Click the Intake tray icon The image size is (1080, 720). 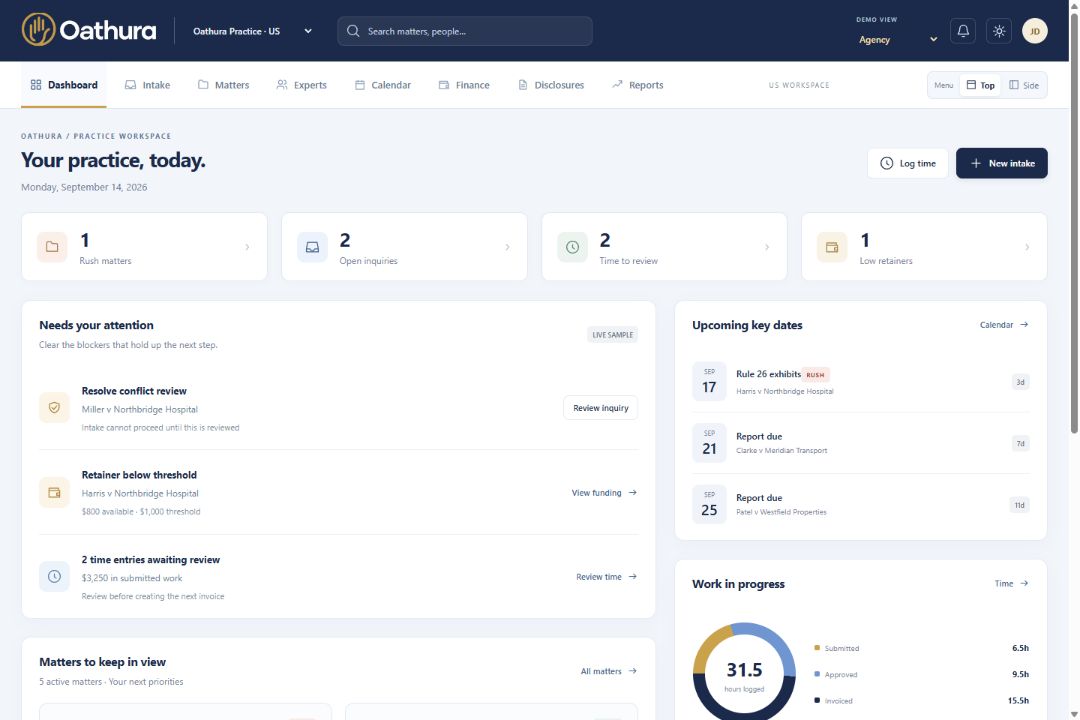click(x=130, y=85)
